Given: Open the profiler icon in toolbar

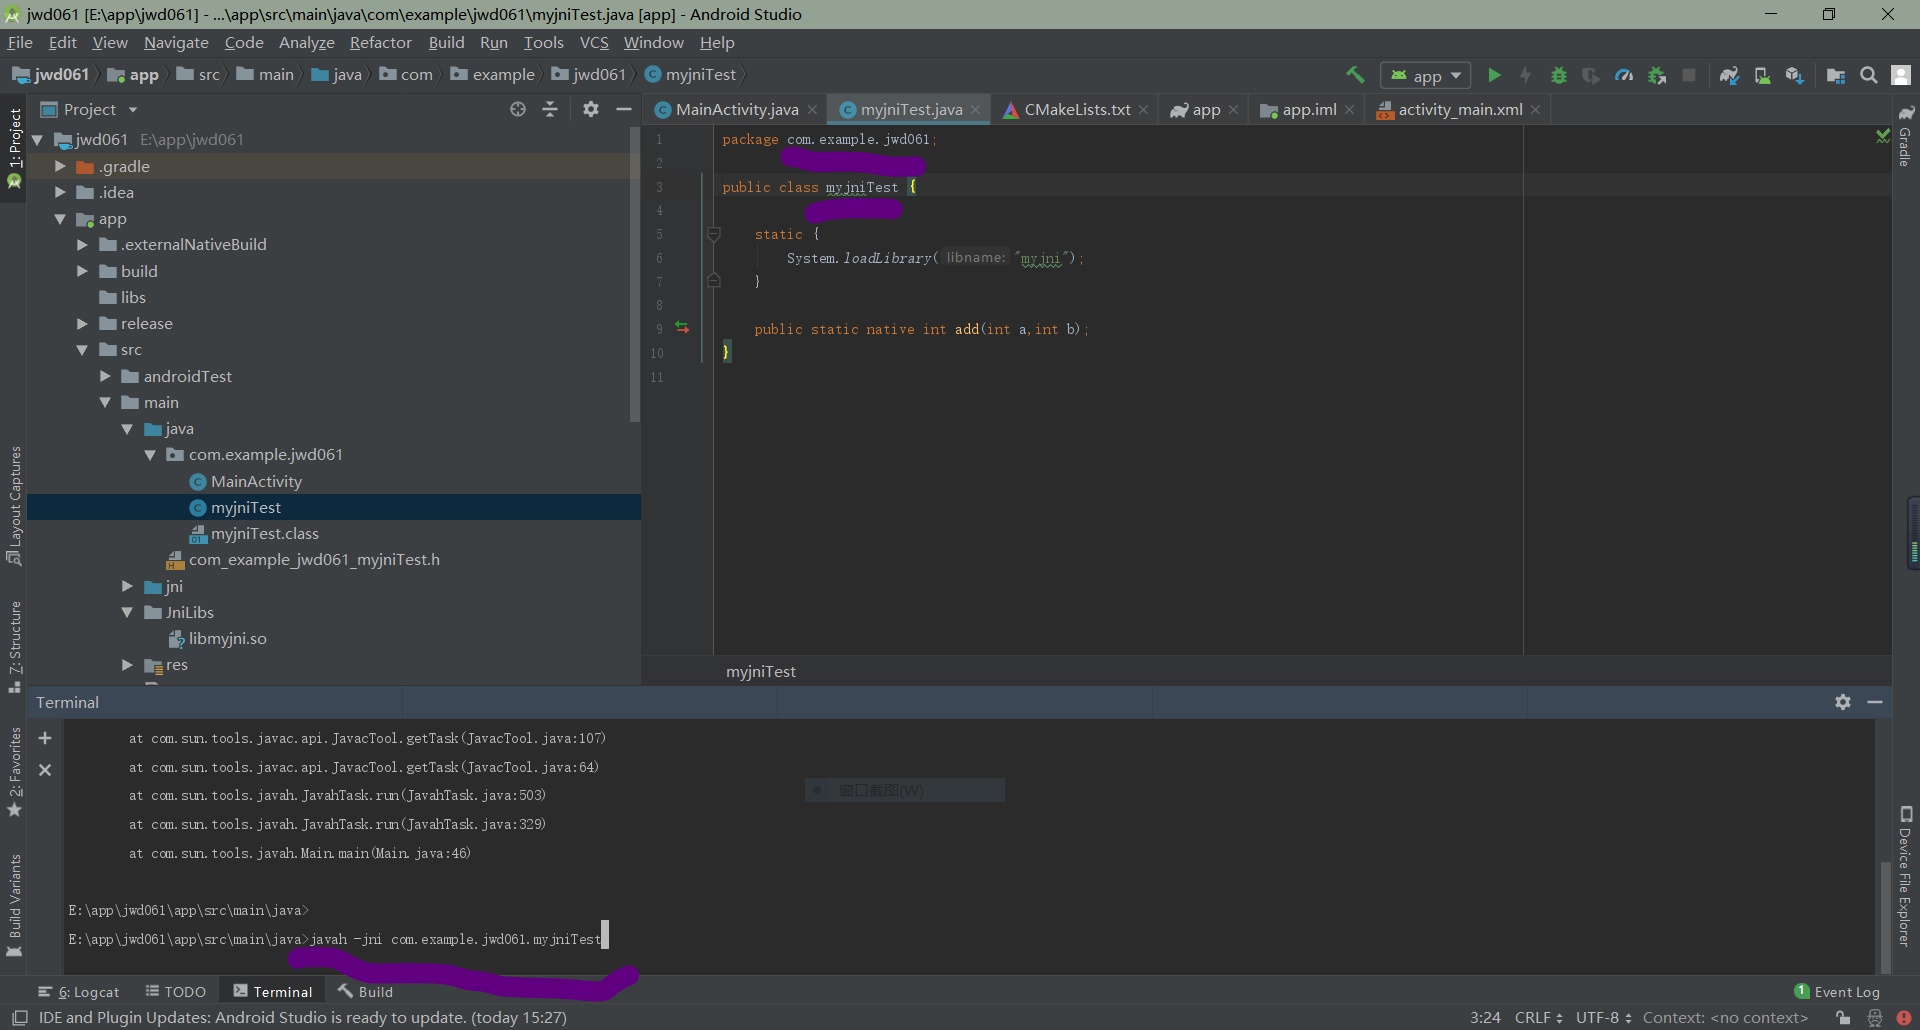Looking at the screenshot, I should pyautogui.click(x=1624, y=75).
